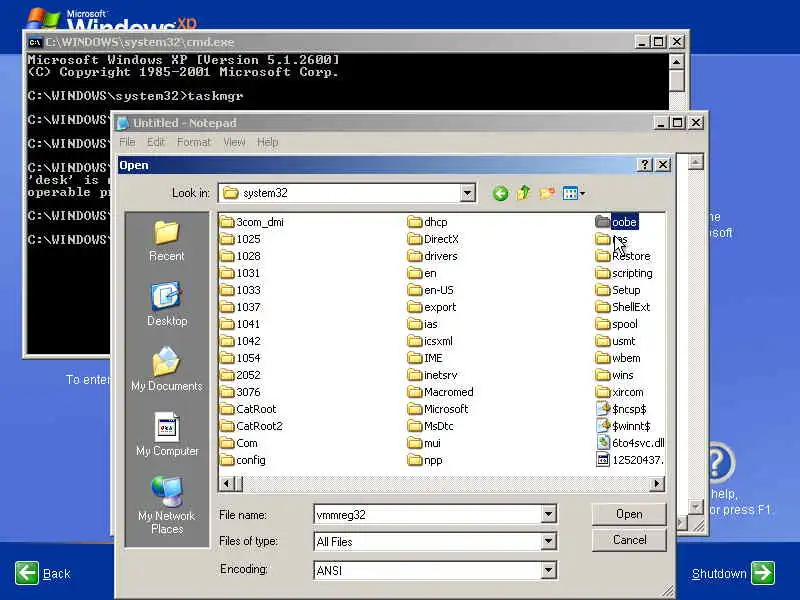Select My Computer in the places bar
The image size is (800, 600).
point(167,434)
